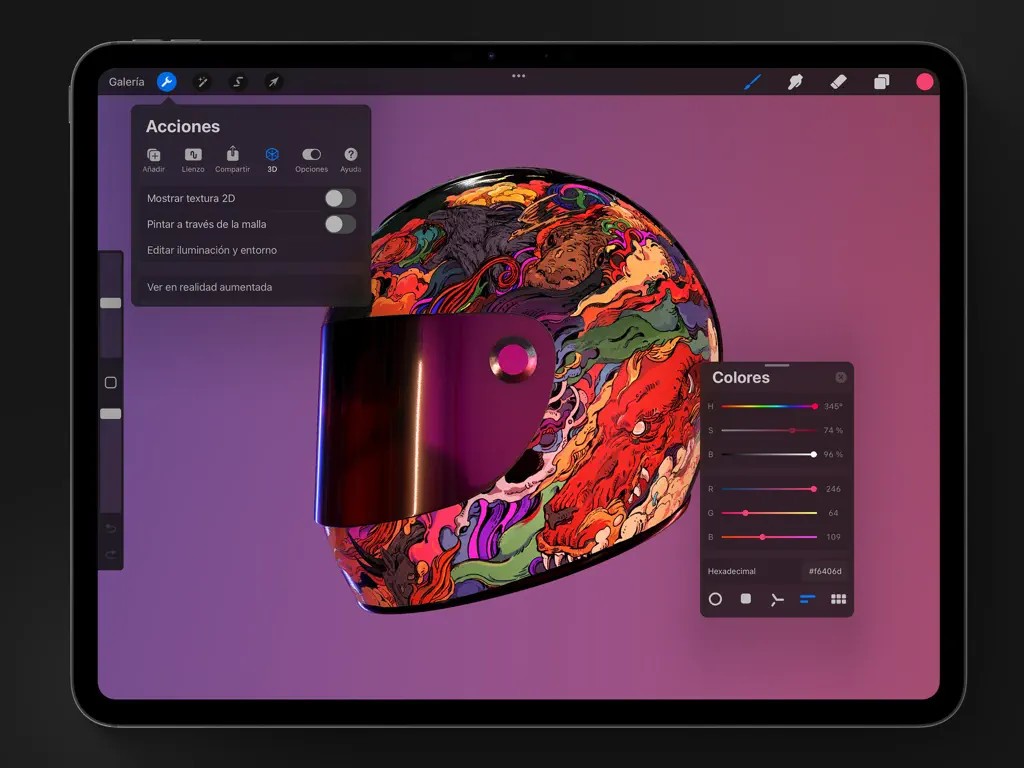Open the Actions wrench icon
This screenshot has width=1024, height=768.
[x=167, y=82]
